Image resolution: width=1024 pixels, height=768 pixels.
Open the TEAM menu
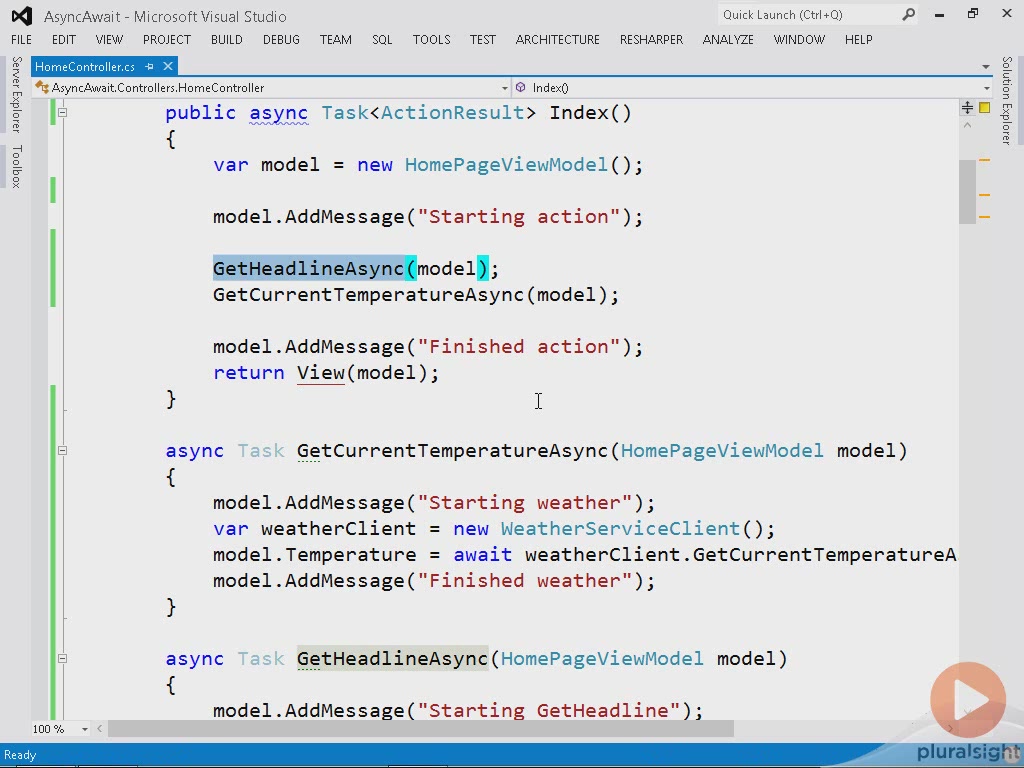pos(336,40)
